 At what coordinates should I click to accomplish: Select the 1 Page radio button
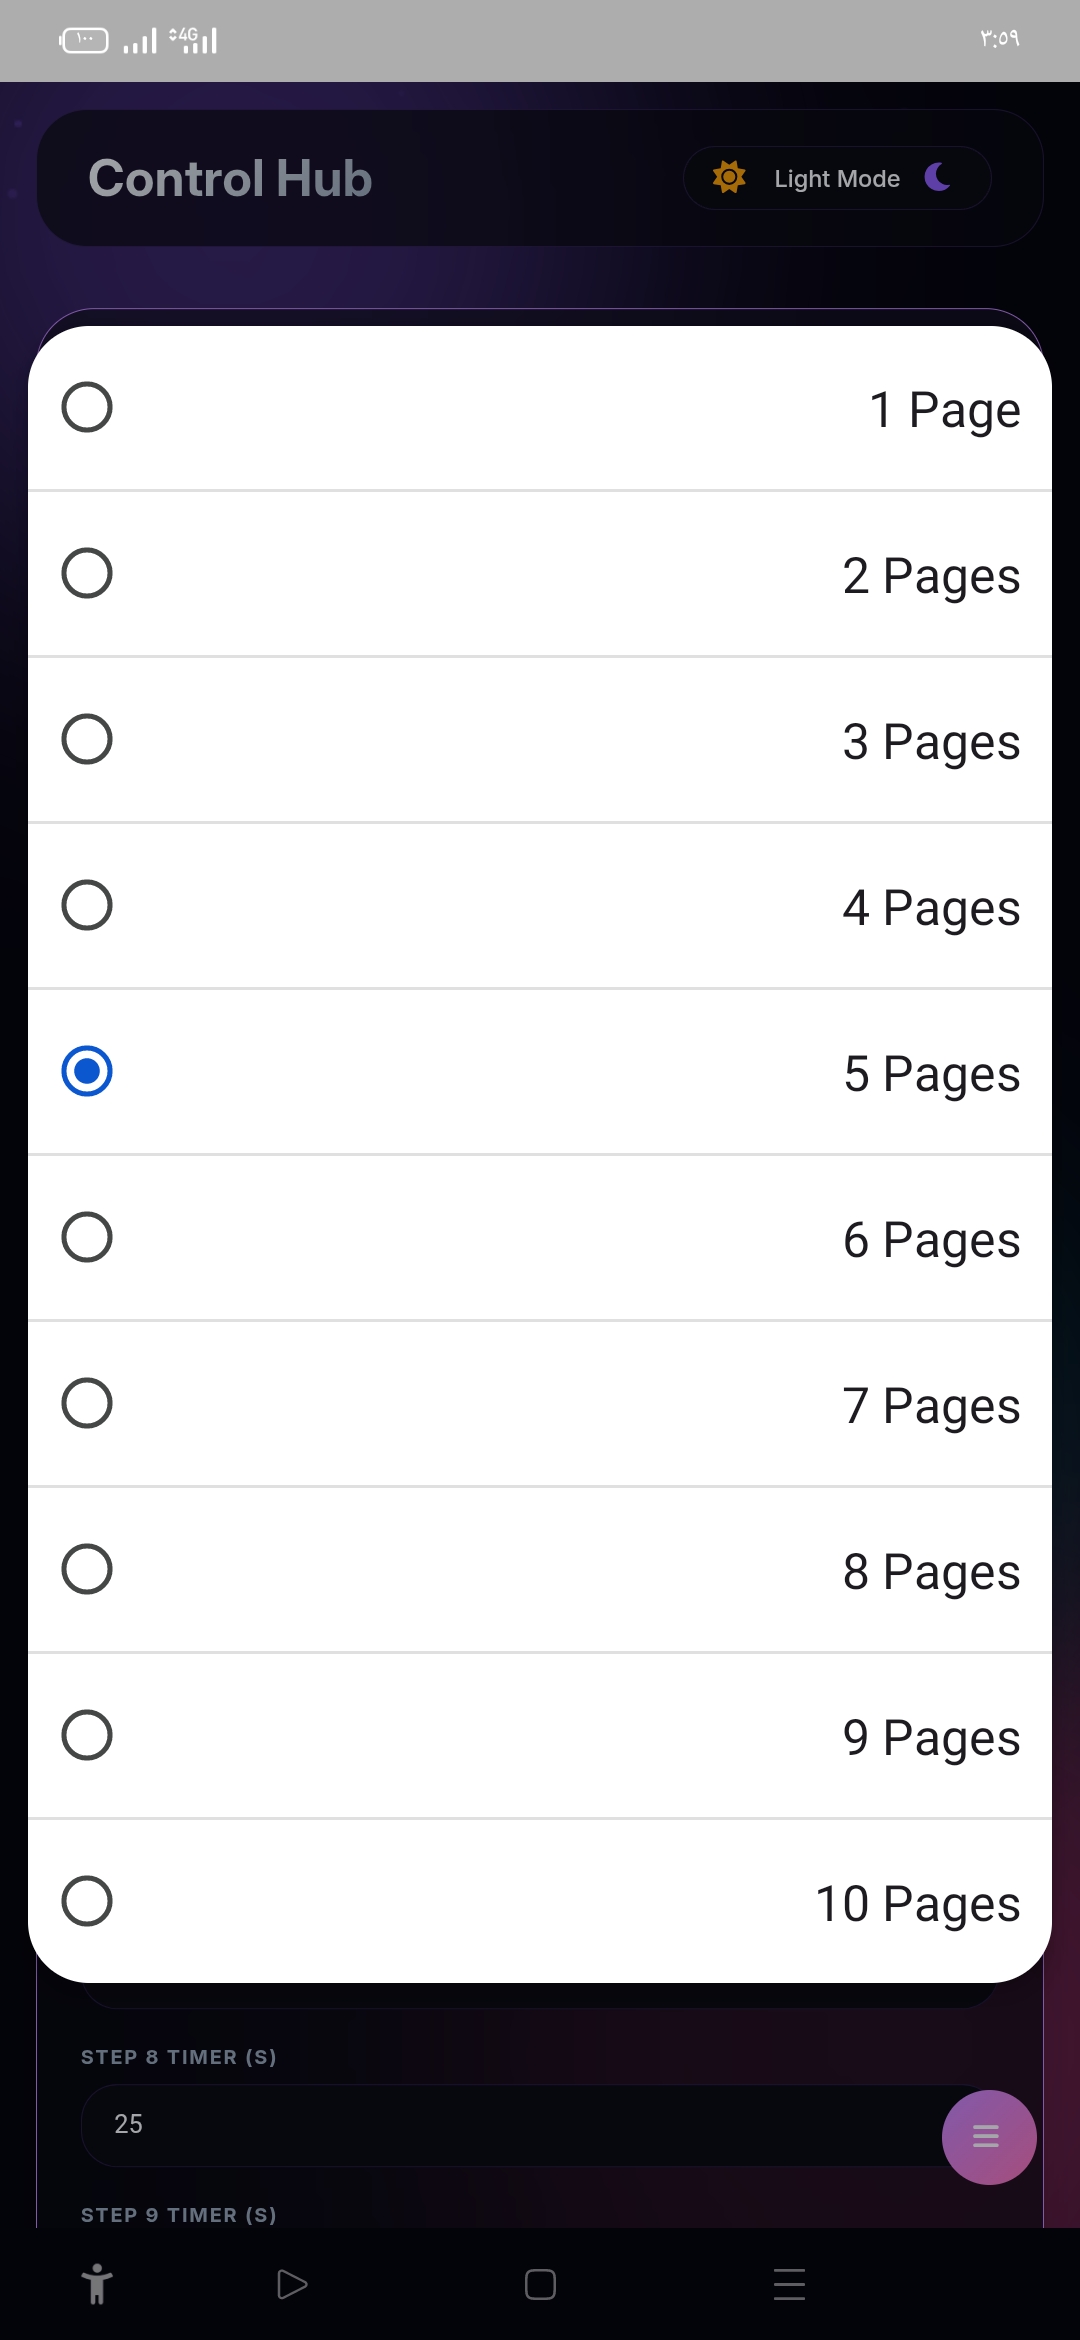pos(87,408)
